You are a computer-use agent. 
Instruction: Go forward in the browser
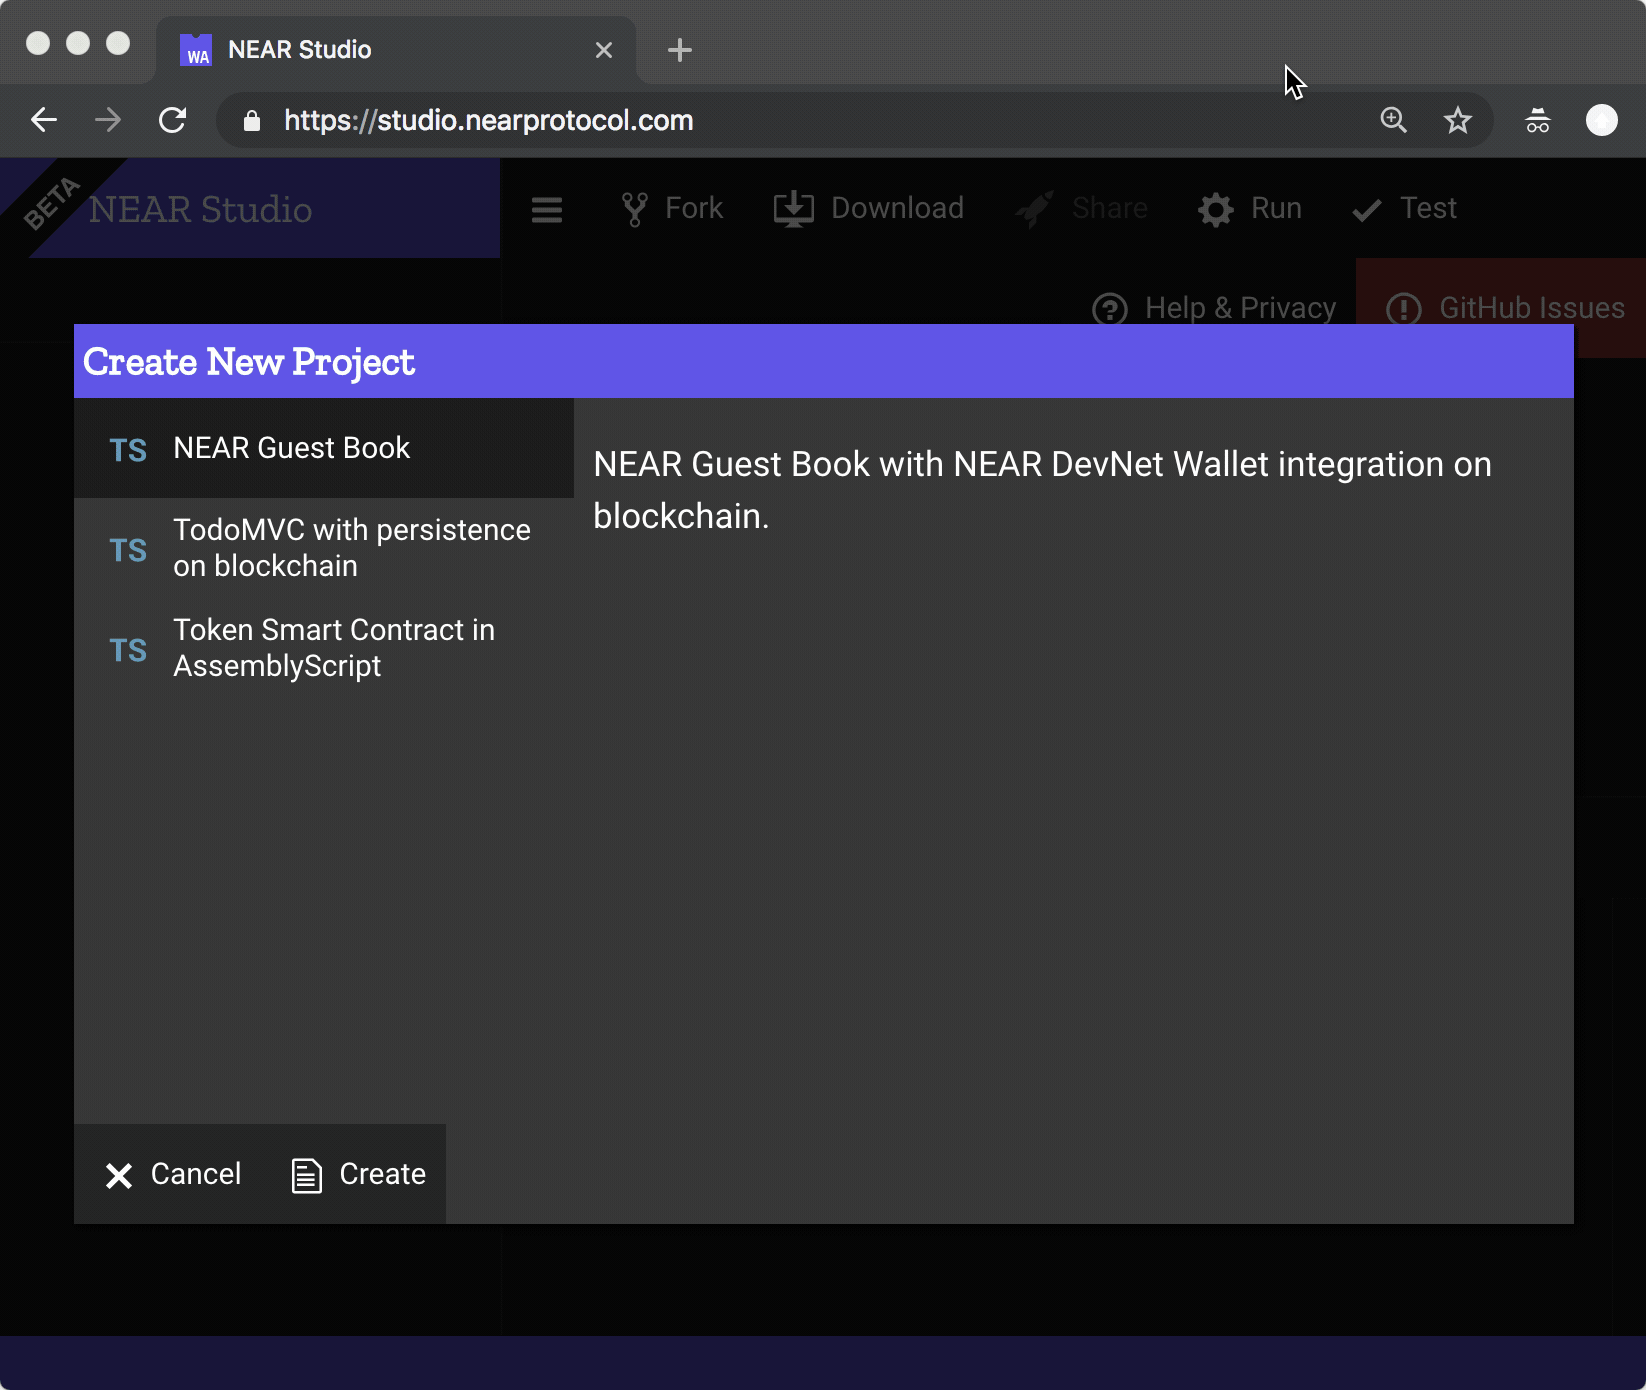tap(108, 120)
